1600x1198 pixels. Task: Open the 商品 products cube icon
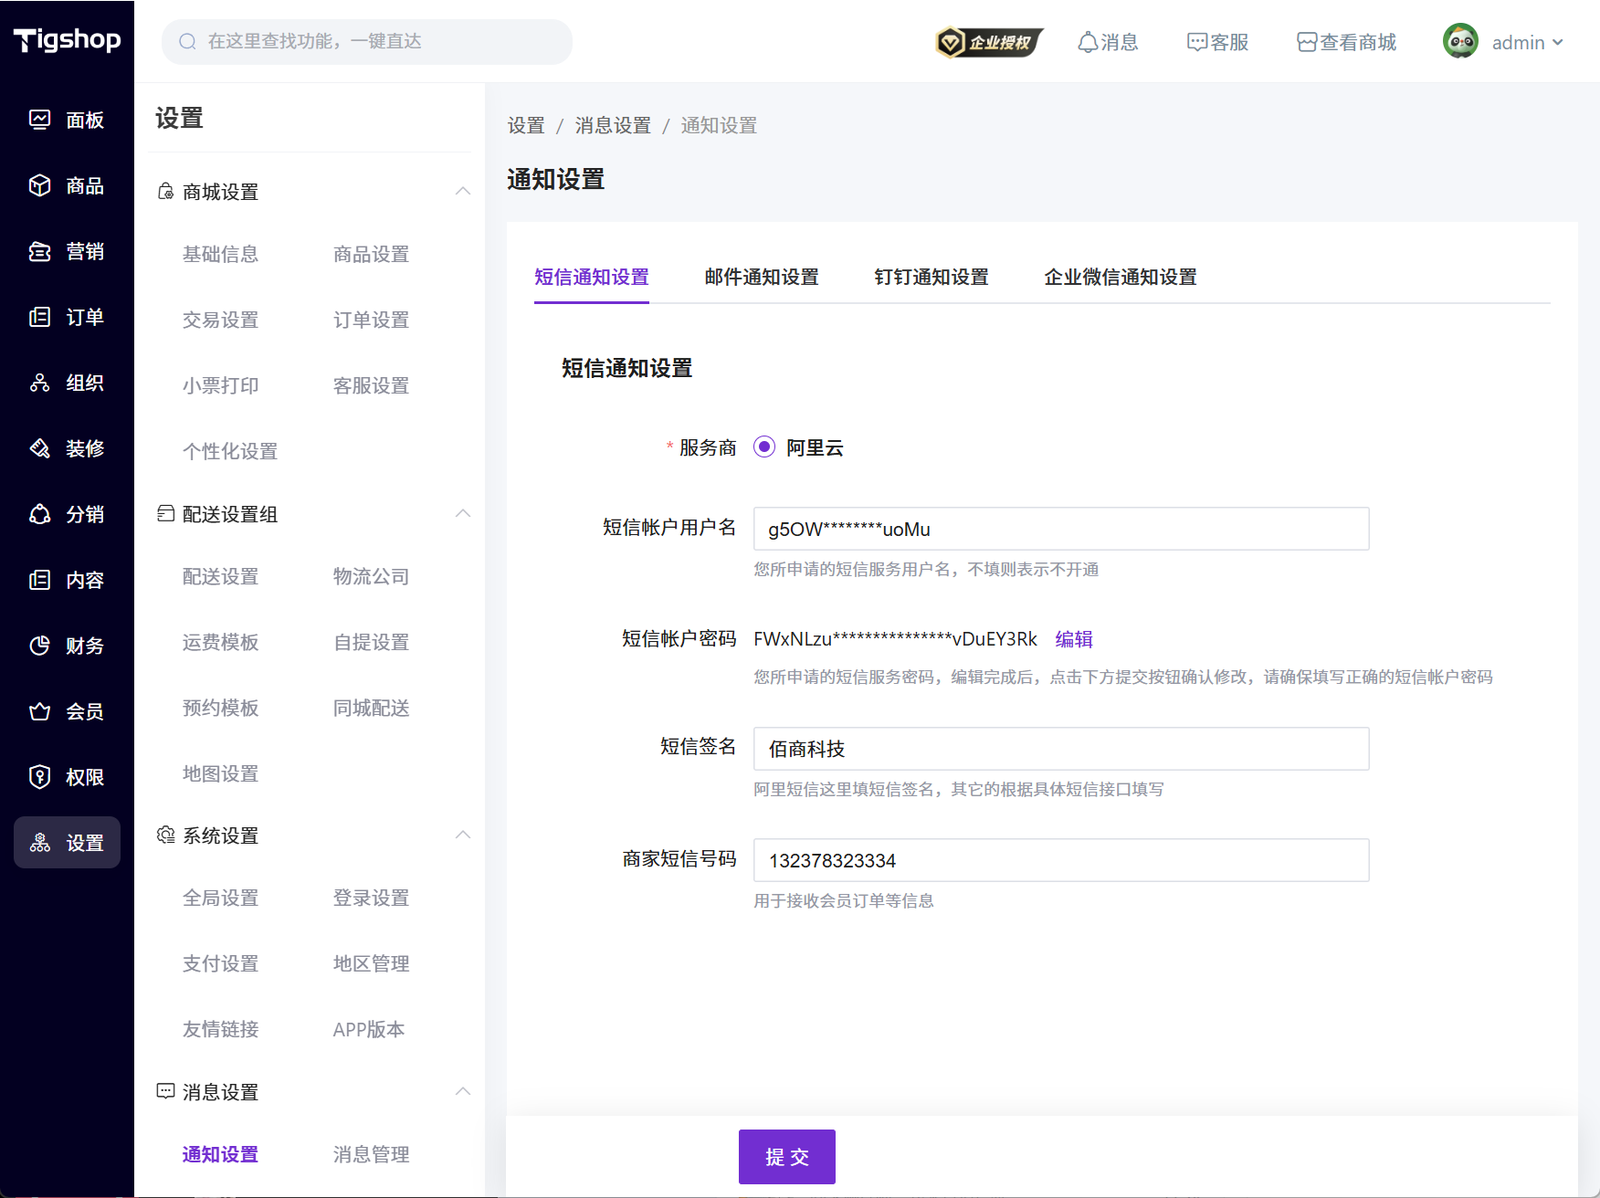(x=40, y=186)
